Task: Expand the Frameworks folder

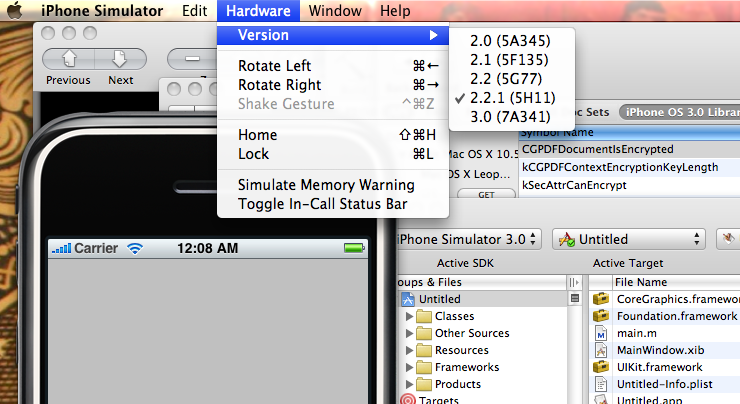Action: click(x=409, y=367)
